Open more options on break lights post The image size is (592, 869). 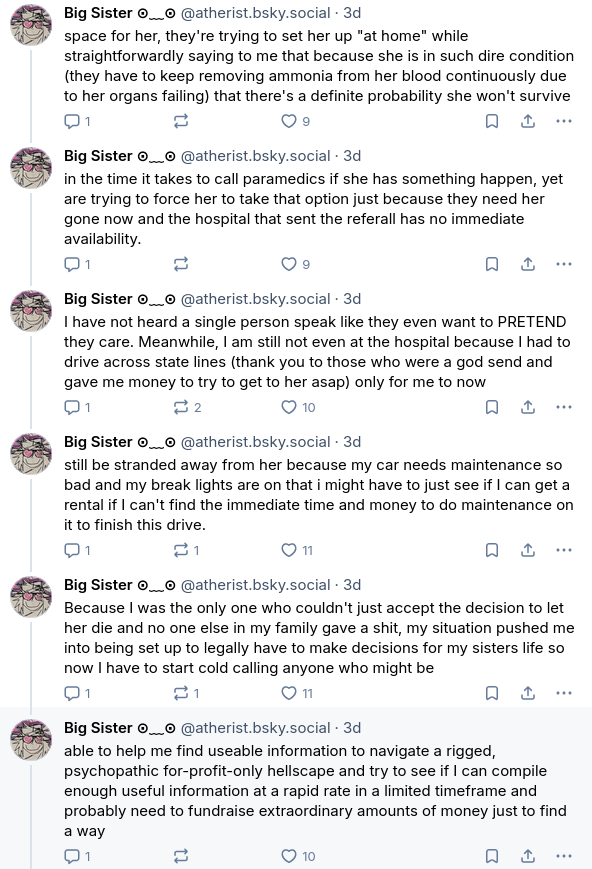pos(564,550)
